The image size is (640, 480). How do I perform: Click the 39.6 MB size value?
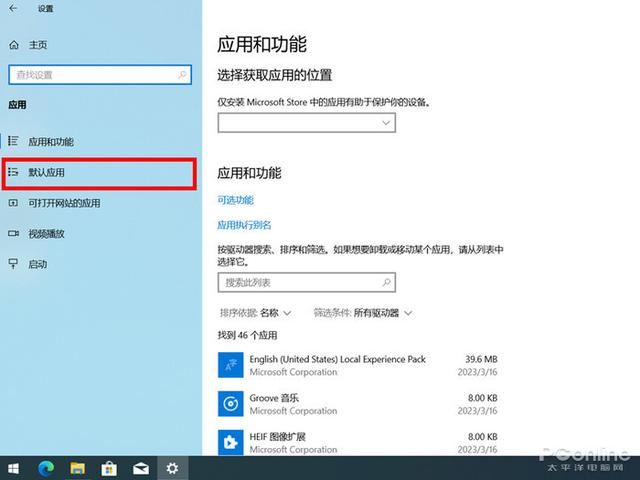tap(482, 359)
